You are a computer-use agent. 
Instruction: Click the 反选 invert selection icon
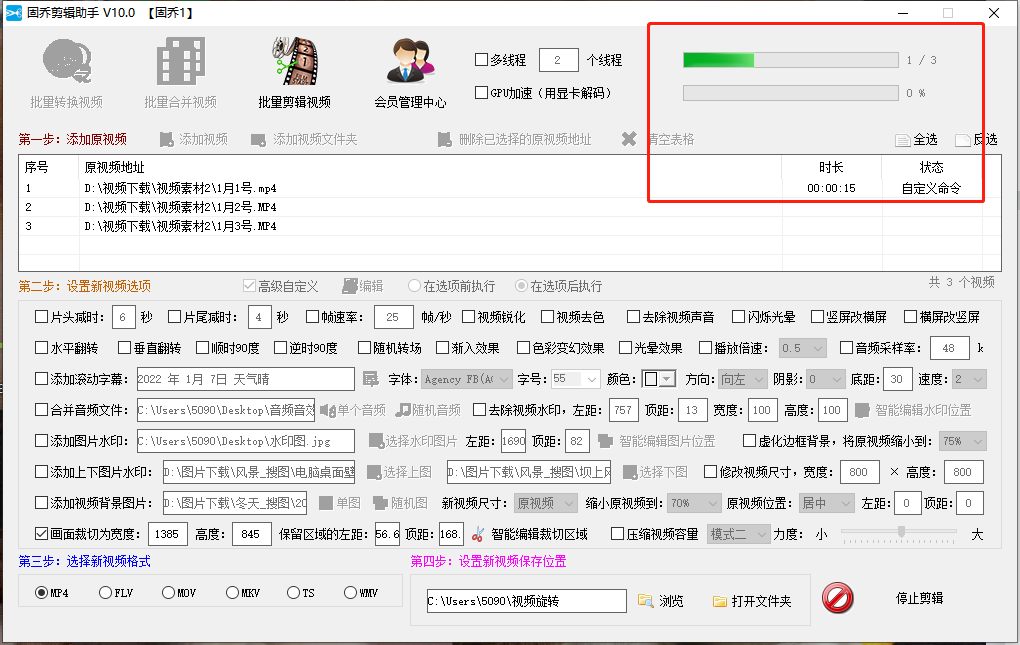962,140
